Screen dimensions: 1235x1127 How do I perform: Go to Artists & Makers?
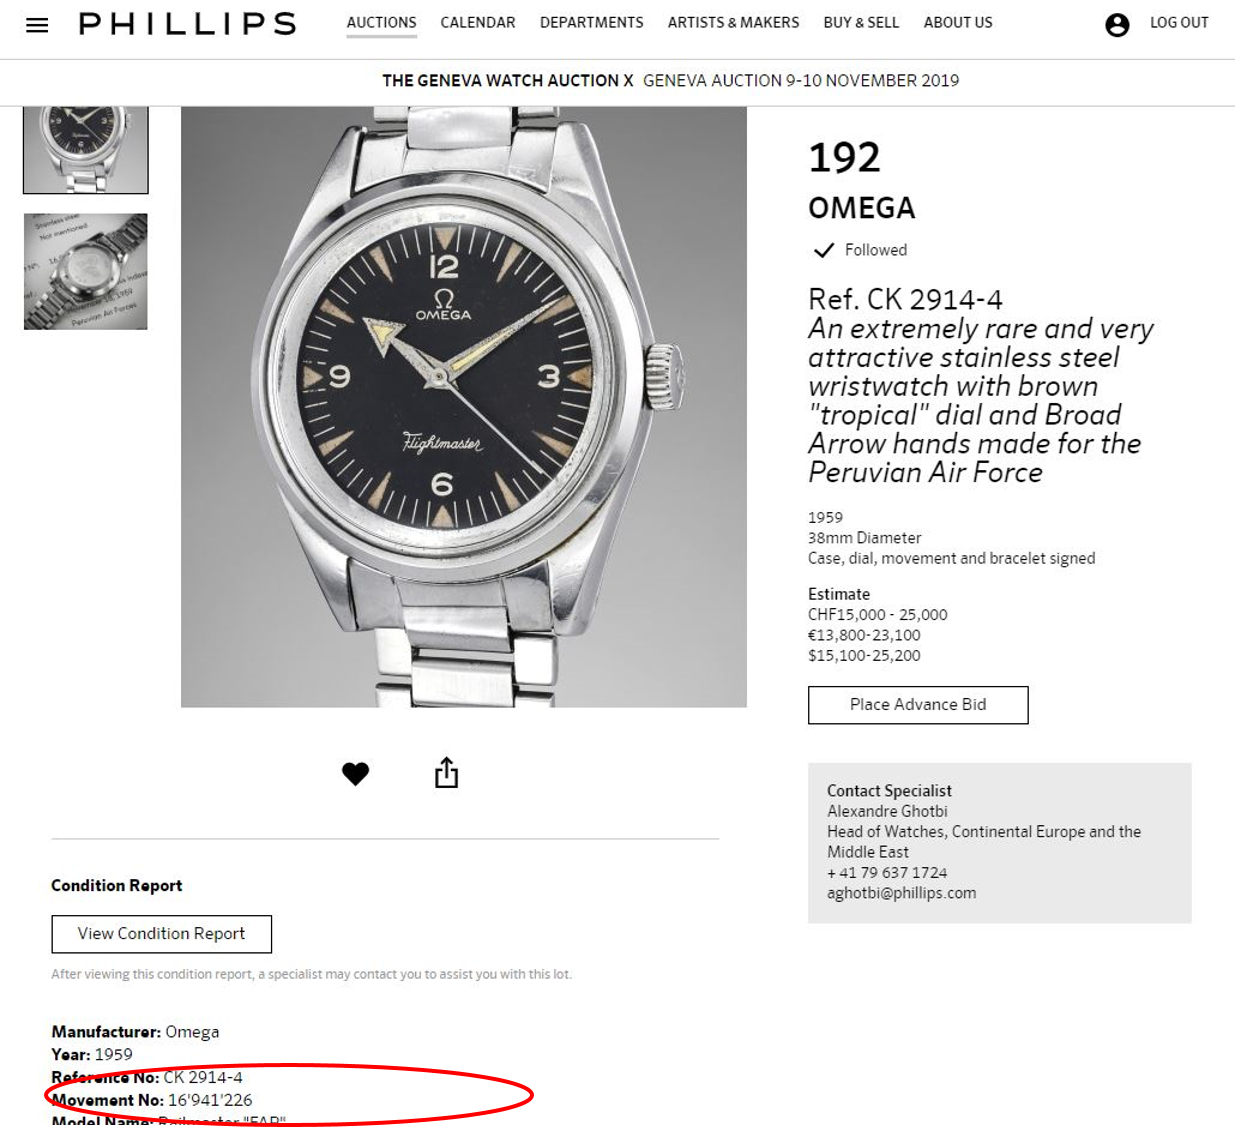tap(733, 22)
